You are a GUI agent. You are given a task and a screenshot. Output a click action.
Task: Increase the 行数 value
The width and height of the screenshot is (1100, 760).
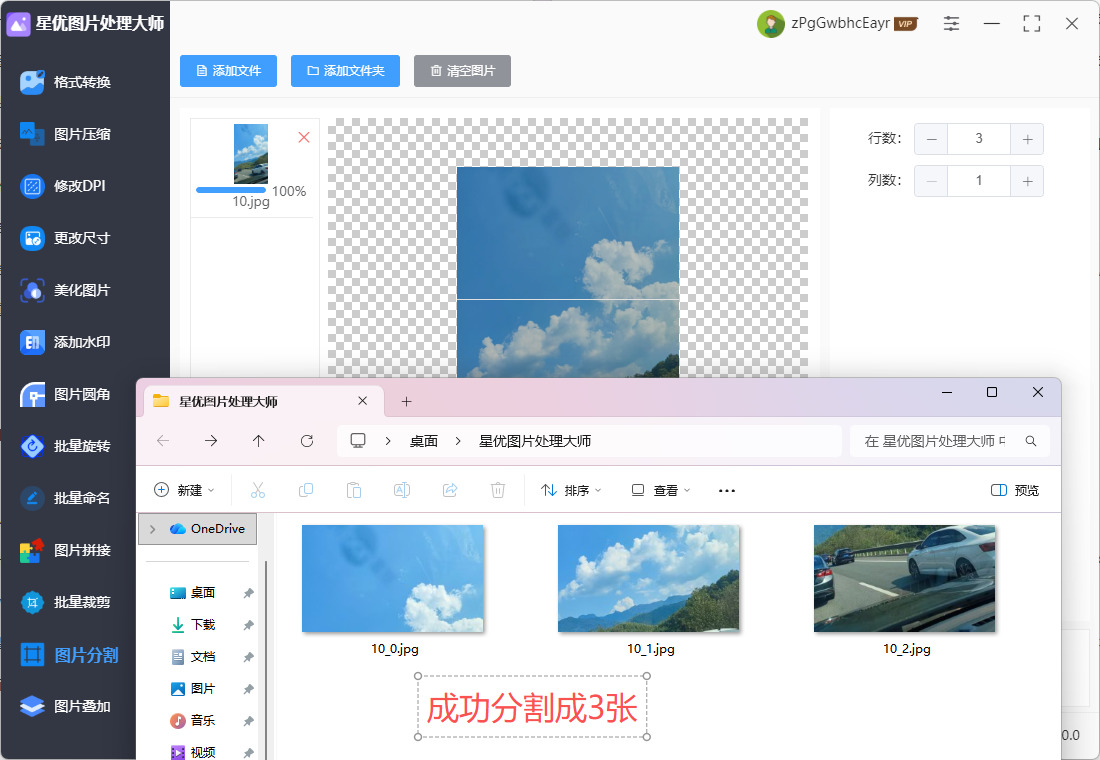pyautogui.click(x=1027, y=139)
